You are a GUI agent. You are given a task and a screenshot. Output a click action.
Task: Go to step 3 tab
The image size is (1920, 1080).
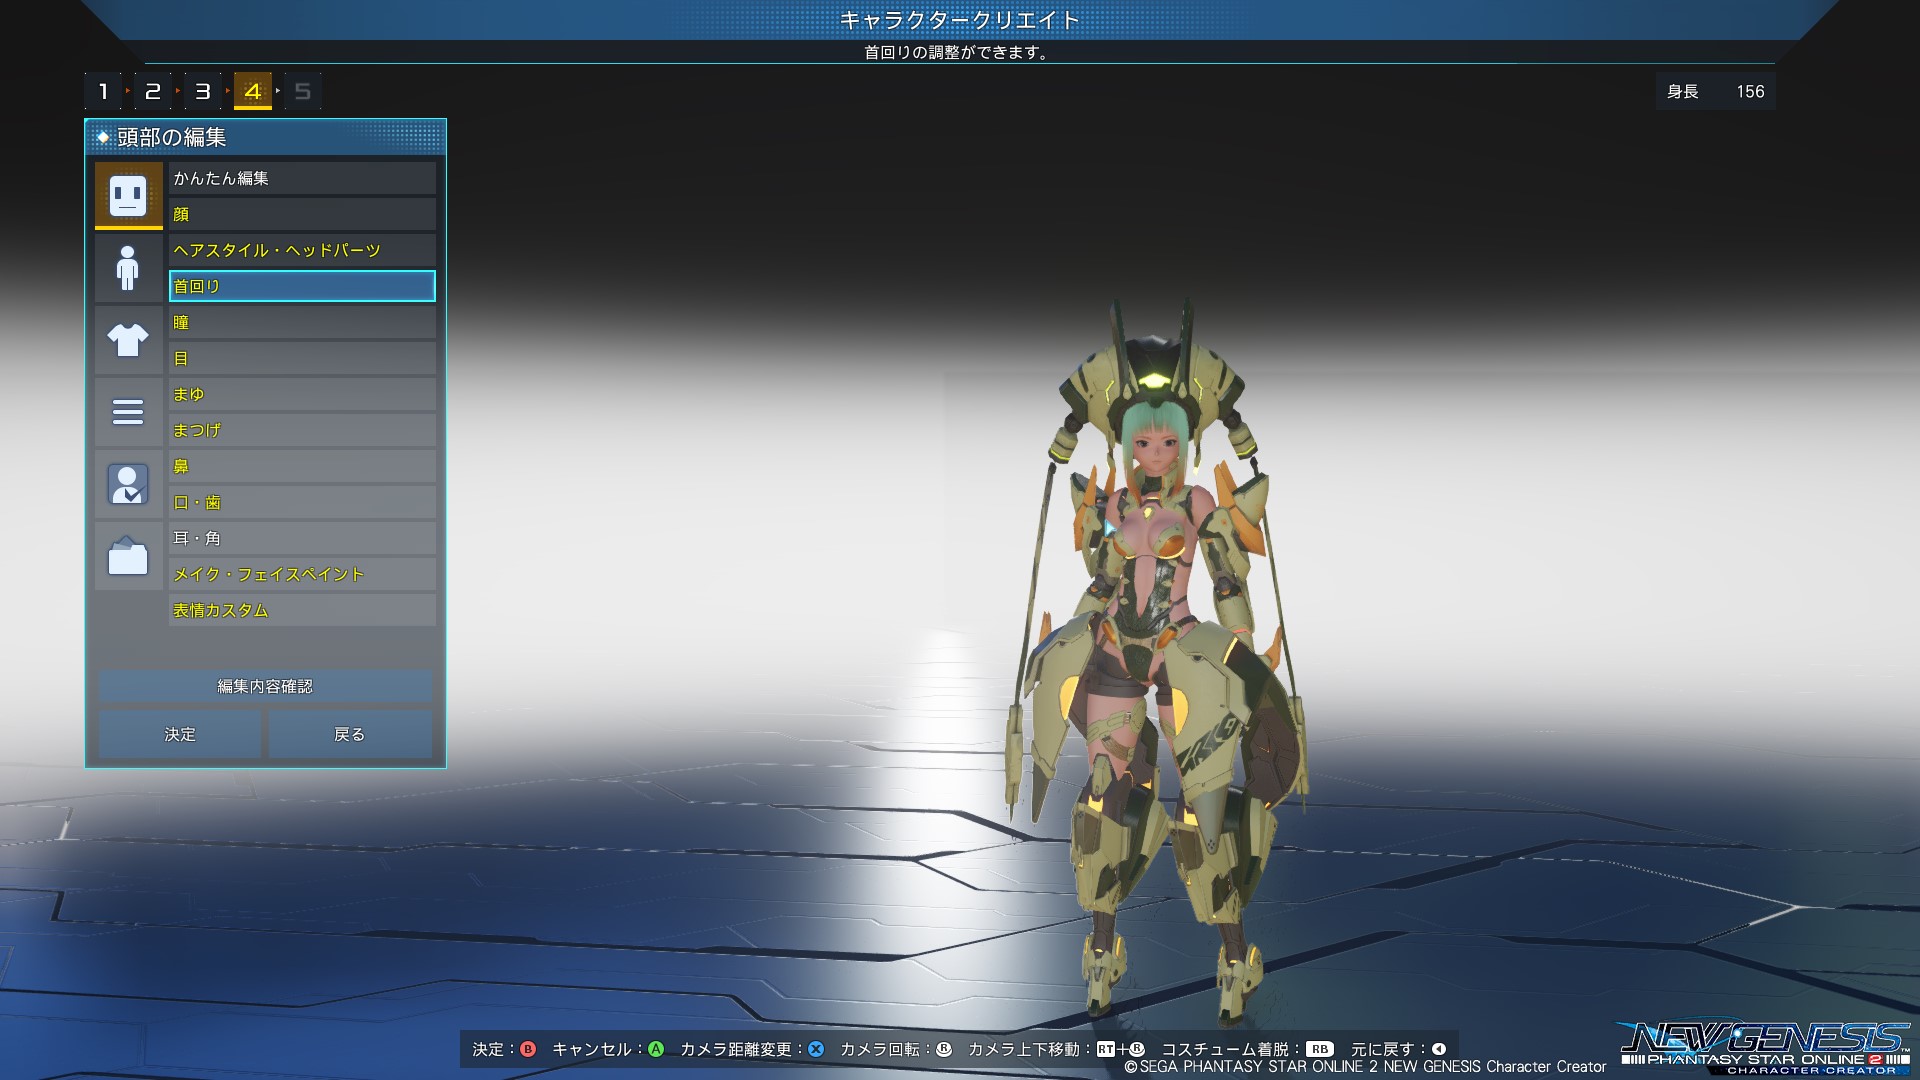click(203, 92)
